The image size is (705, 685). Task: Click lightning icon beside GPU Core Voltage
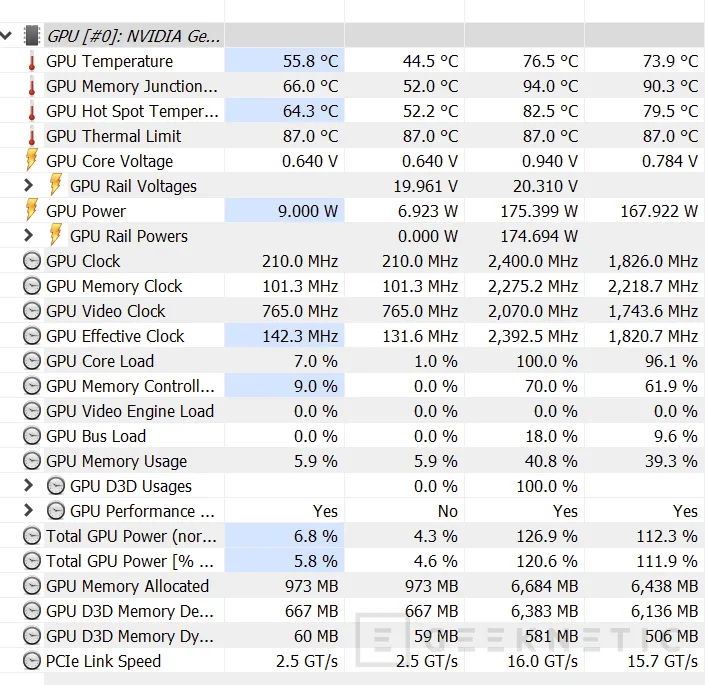click(31, 160)
